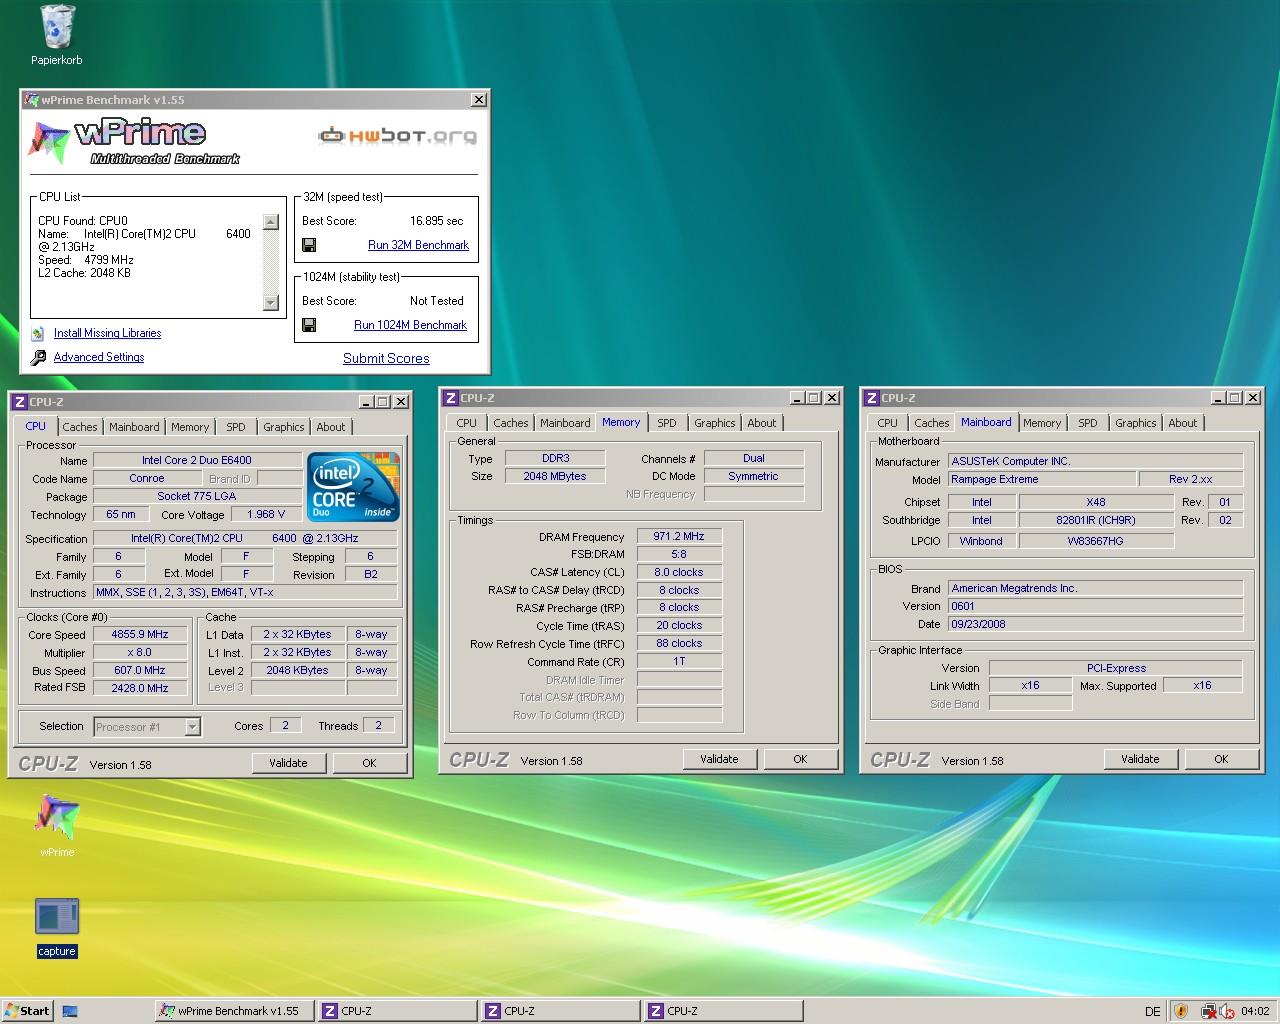Expand the Processor #1 selection dropdown
Viewport: 1280px width, 1024px height.
coord(192,727)
